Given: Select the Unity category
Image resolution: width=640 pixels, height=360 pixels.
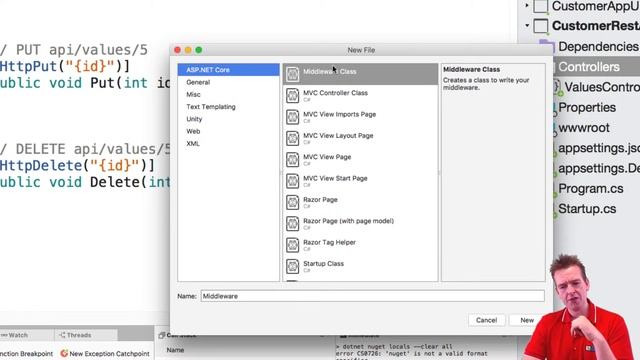Looking at the screenshot, I should [x=194, y=119].
